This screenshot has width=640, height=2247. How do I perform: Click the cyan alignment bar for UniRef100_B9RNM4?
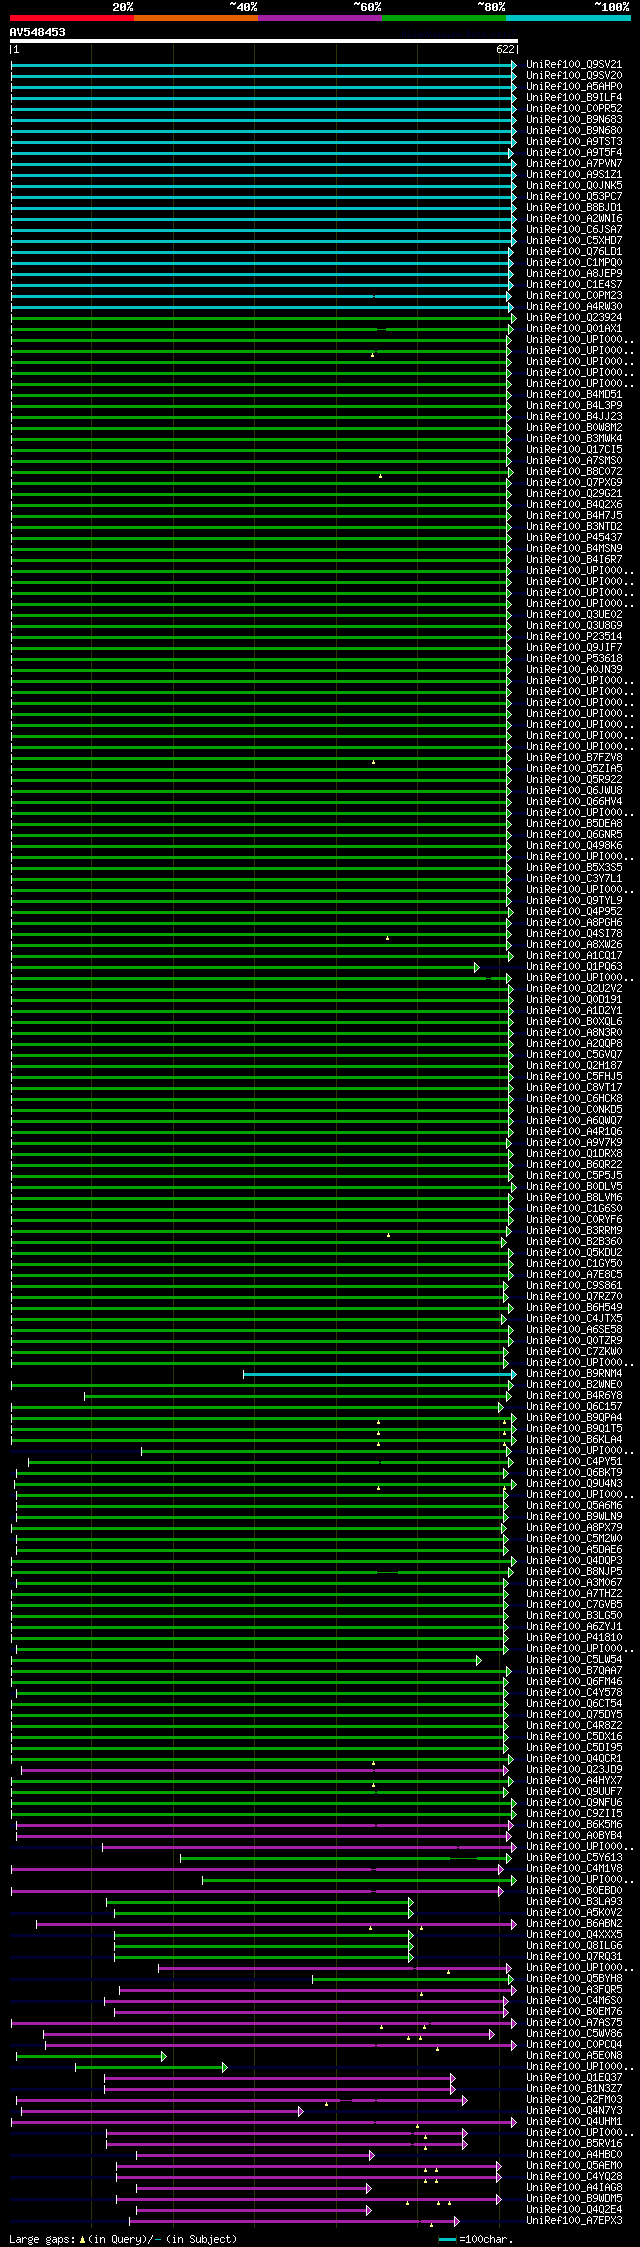tap(378, 1374)
